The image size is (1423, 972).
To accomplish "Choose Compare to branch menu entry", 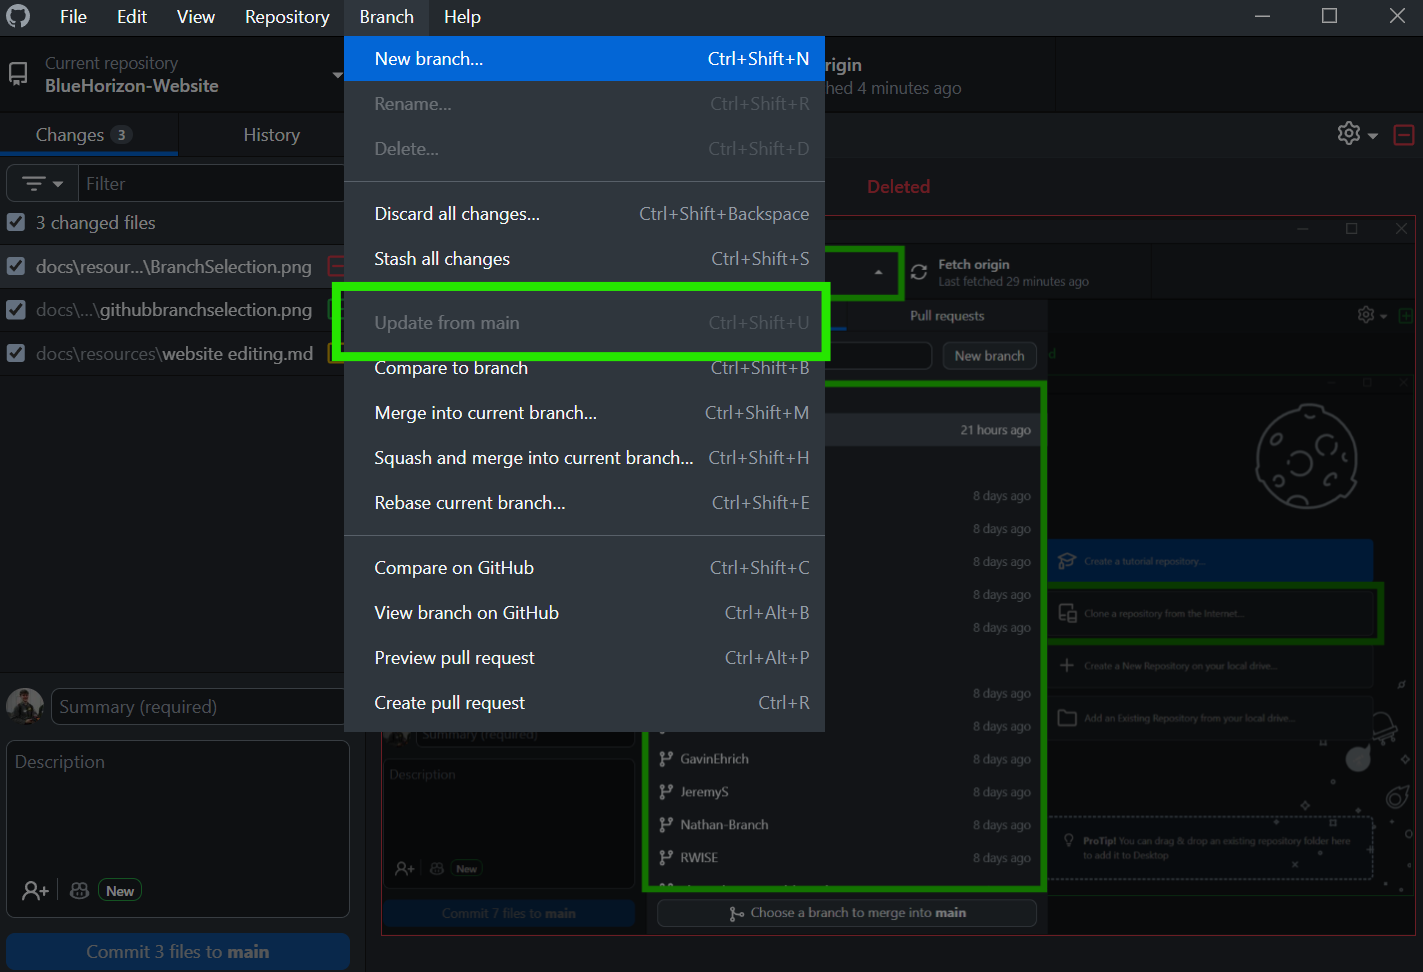I will coord(584,368).
